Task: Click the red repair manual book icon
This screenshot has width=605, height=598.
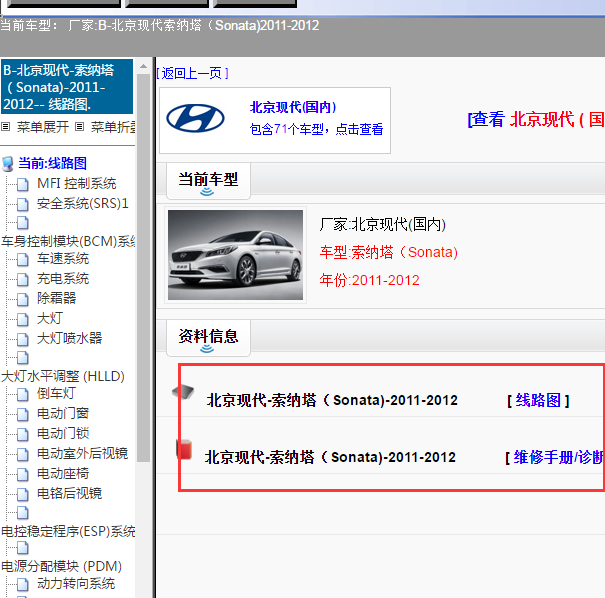Action: (x=184, y=449)
